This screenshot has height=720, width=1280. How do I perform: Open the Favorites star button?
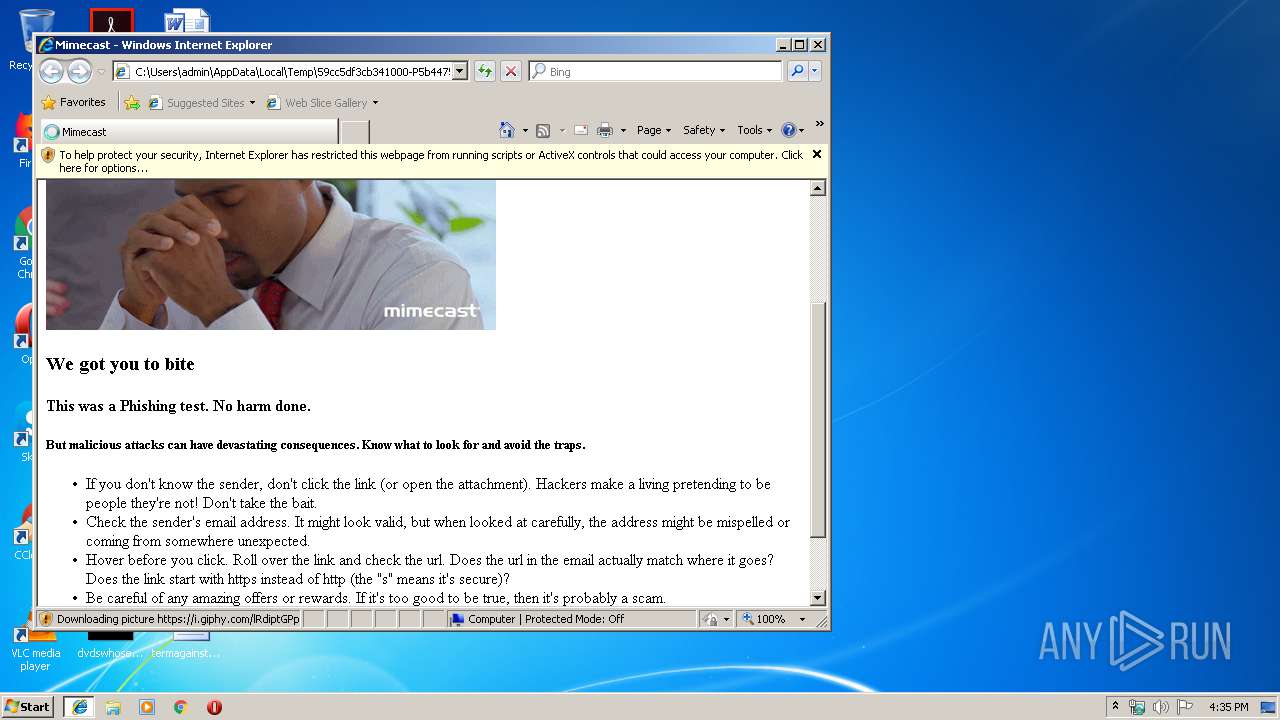click(73, 102)
